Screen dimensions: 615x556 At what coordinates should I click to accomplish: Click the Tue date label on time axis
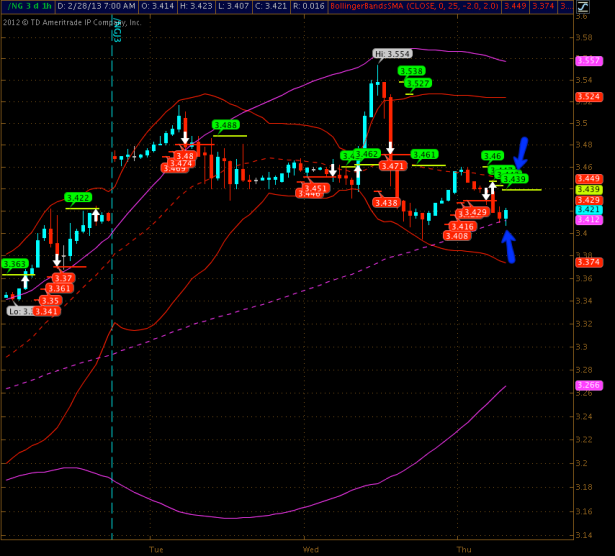tap(156, 549)
